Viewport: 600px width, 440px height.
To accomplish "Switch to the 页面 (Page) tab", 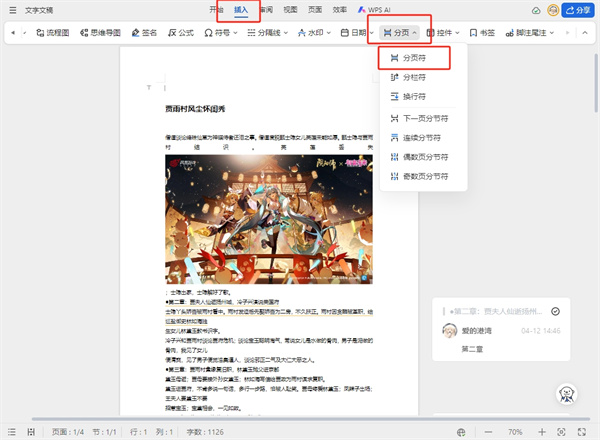I will [315, 10].
